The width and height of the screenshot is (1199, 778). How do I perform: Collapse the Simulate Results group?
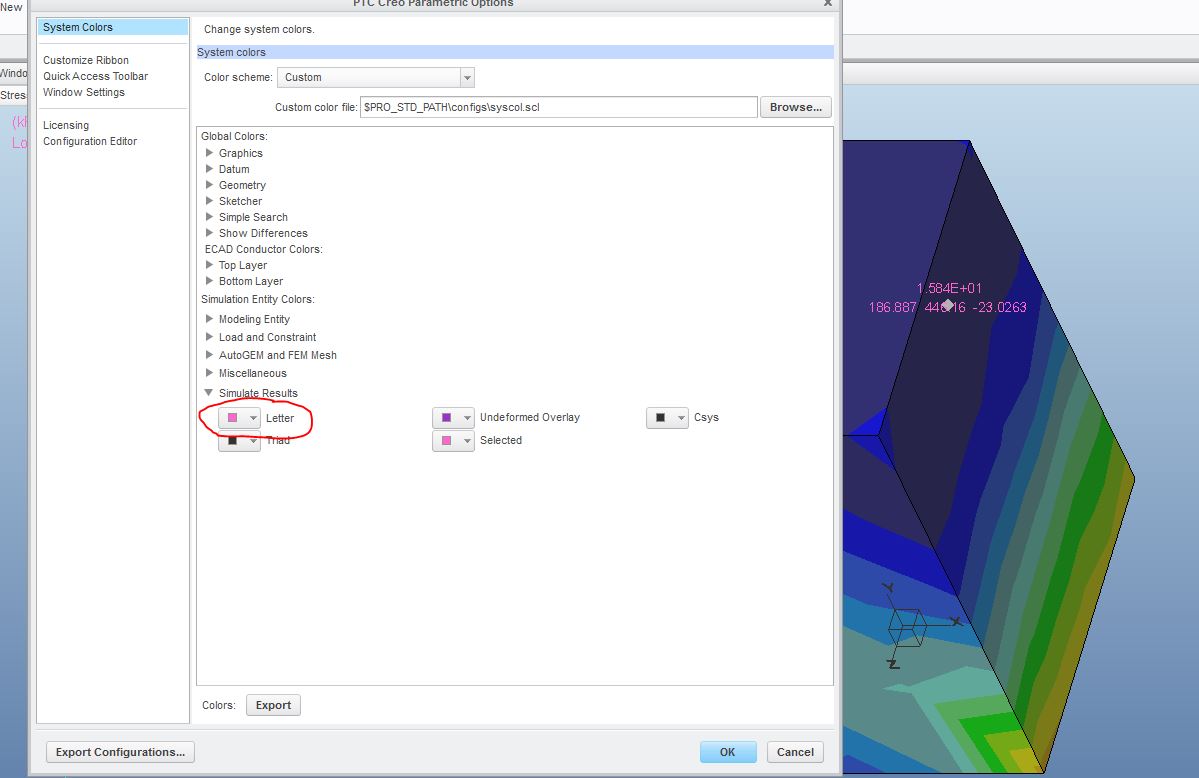coord(209,392)
